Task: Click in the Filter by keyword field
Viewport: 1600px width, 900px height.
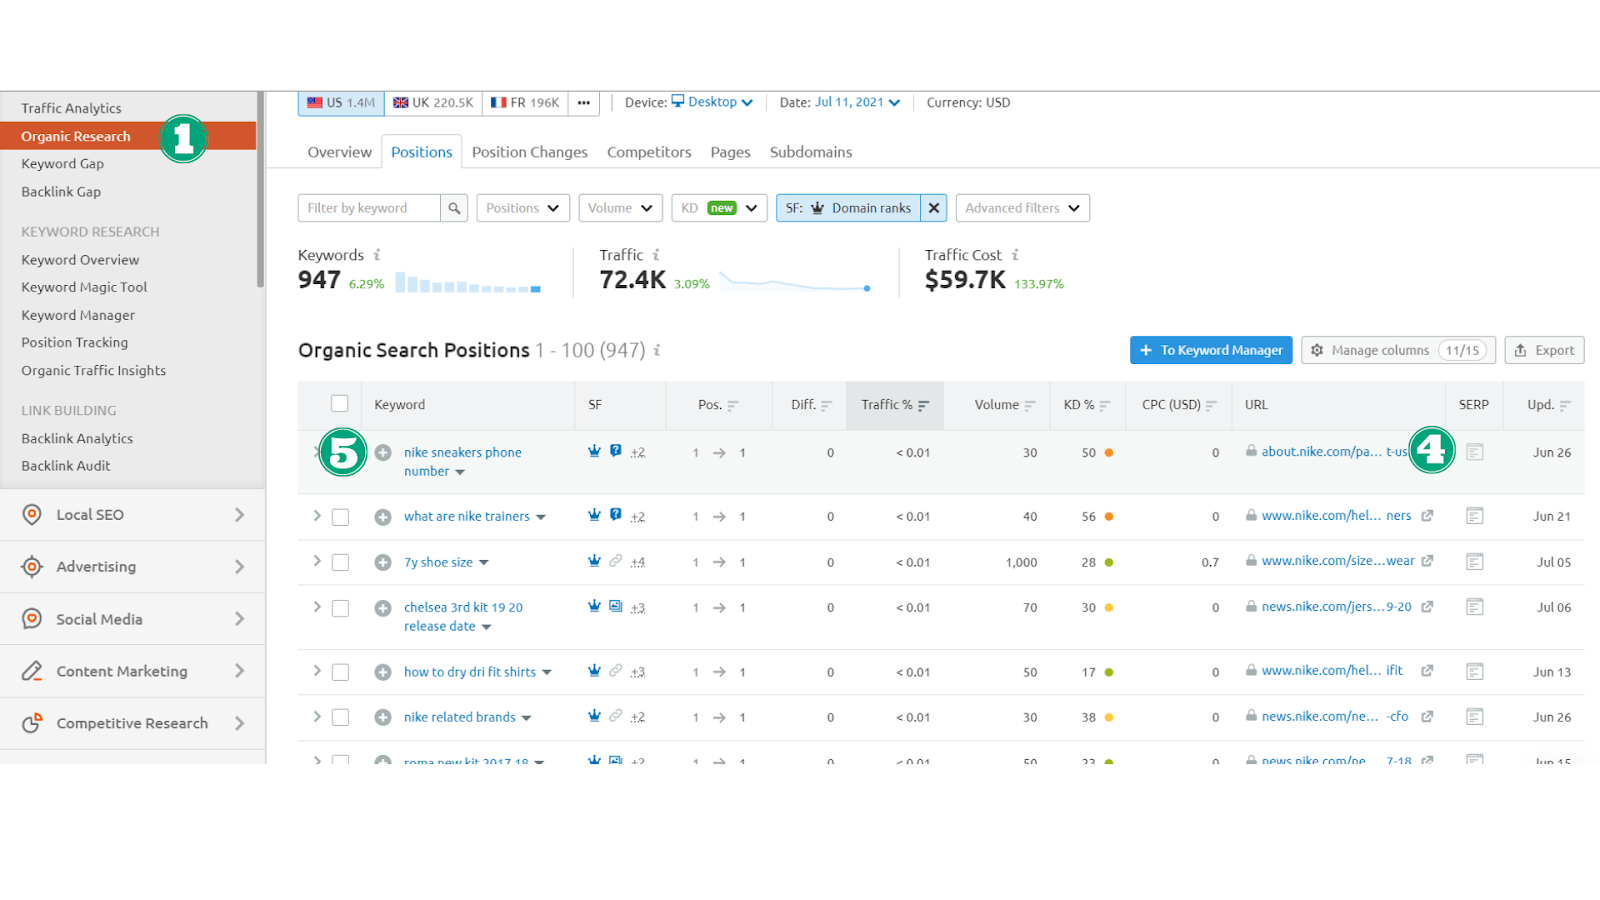Action: [x=369, y=208]
